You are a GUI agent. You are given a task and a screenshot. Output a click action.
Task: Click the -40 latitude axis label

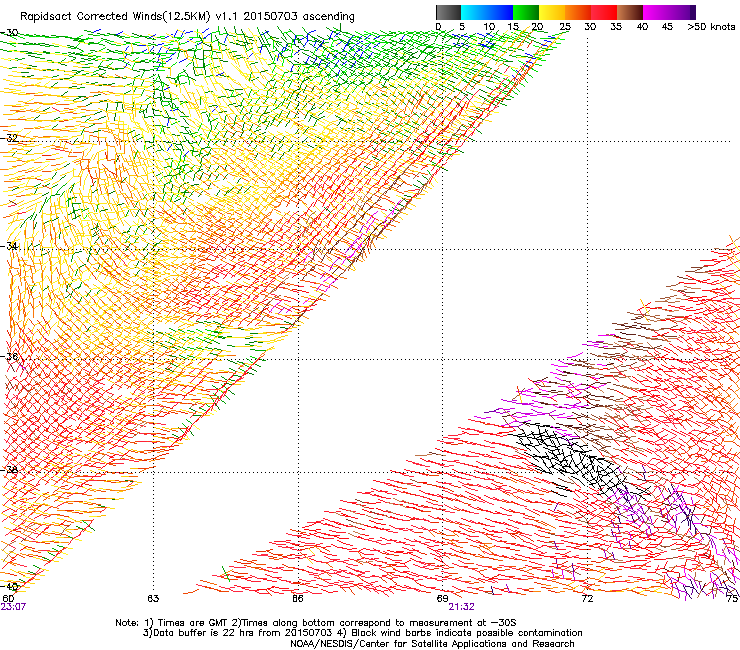9,587
